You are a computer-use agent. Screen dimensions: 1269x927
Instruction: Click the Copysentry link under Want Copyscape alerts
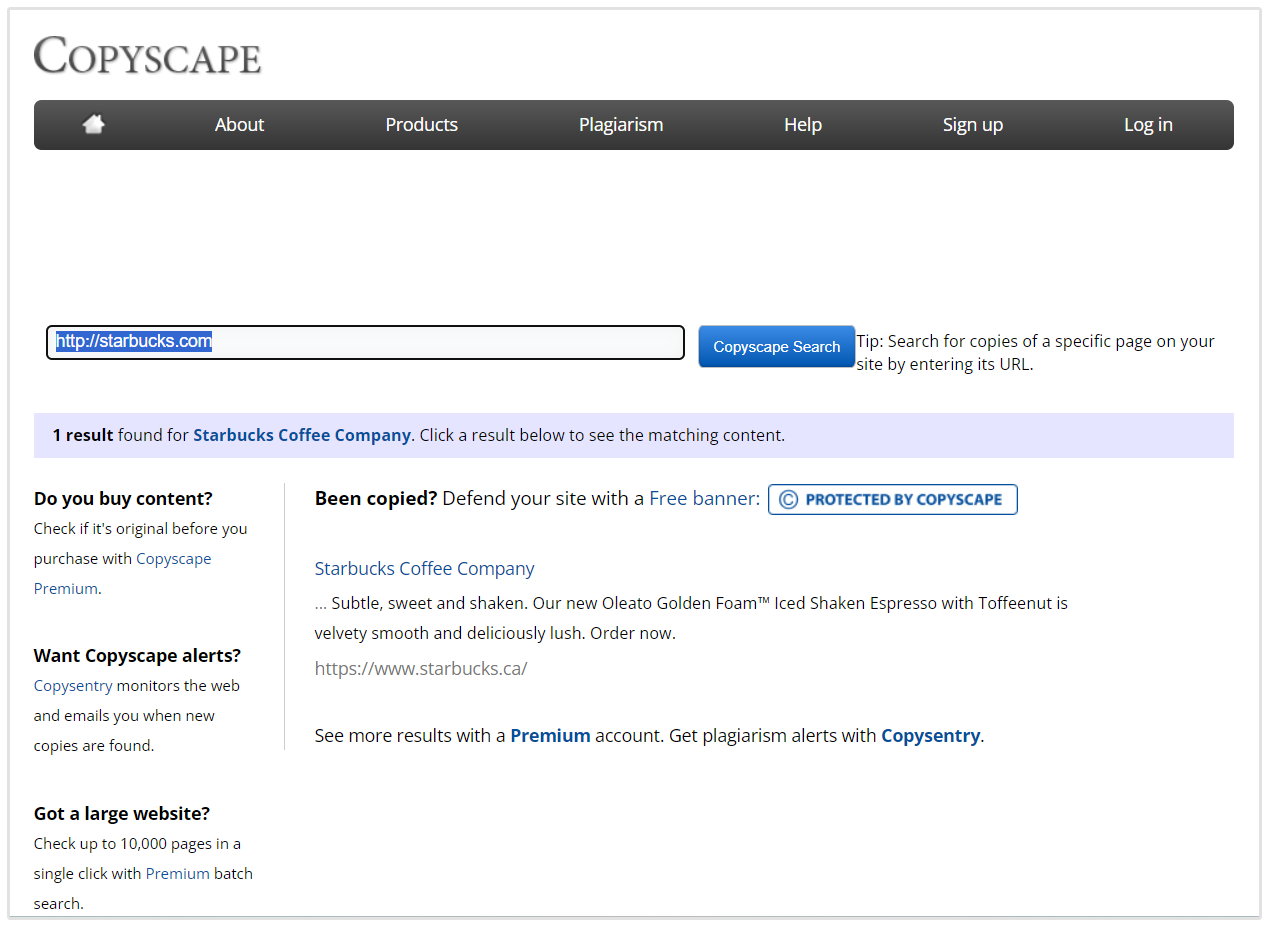point(73,686)
